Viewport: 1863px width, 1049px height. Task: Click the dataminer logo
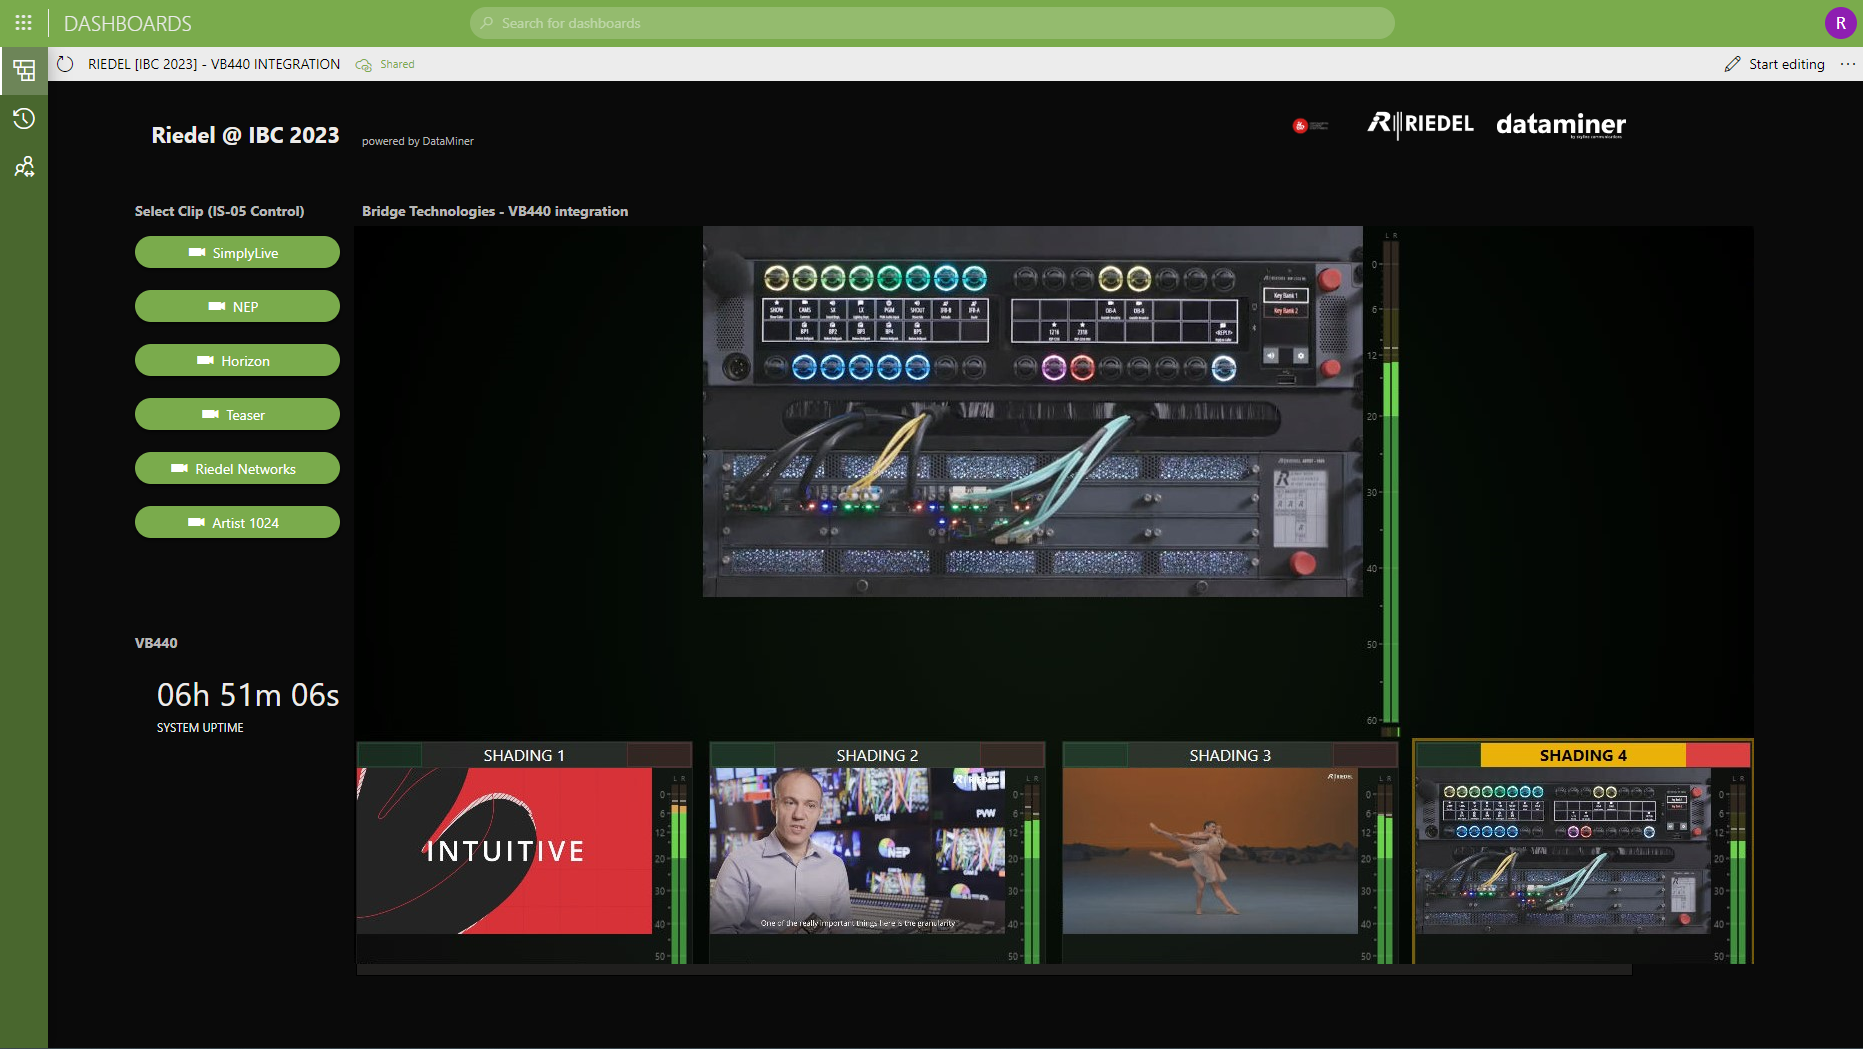(1561, 124)
